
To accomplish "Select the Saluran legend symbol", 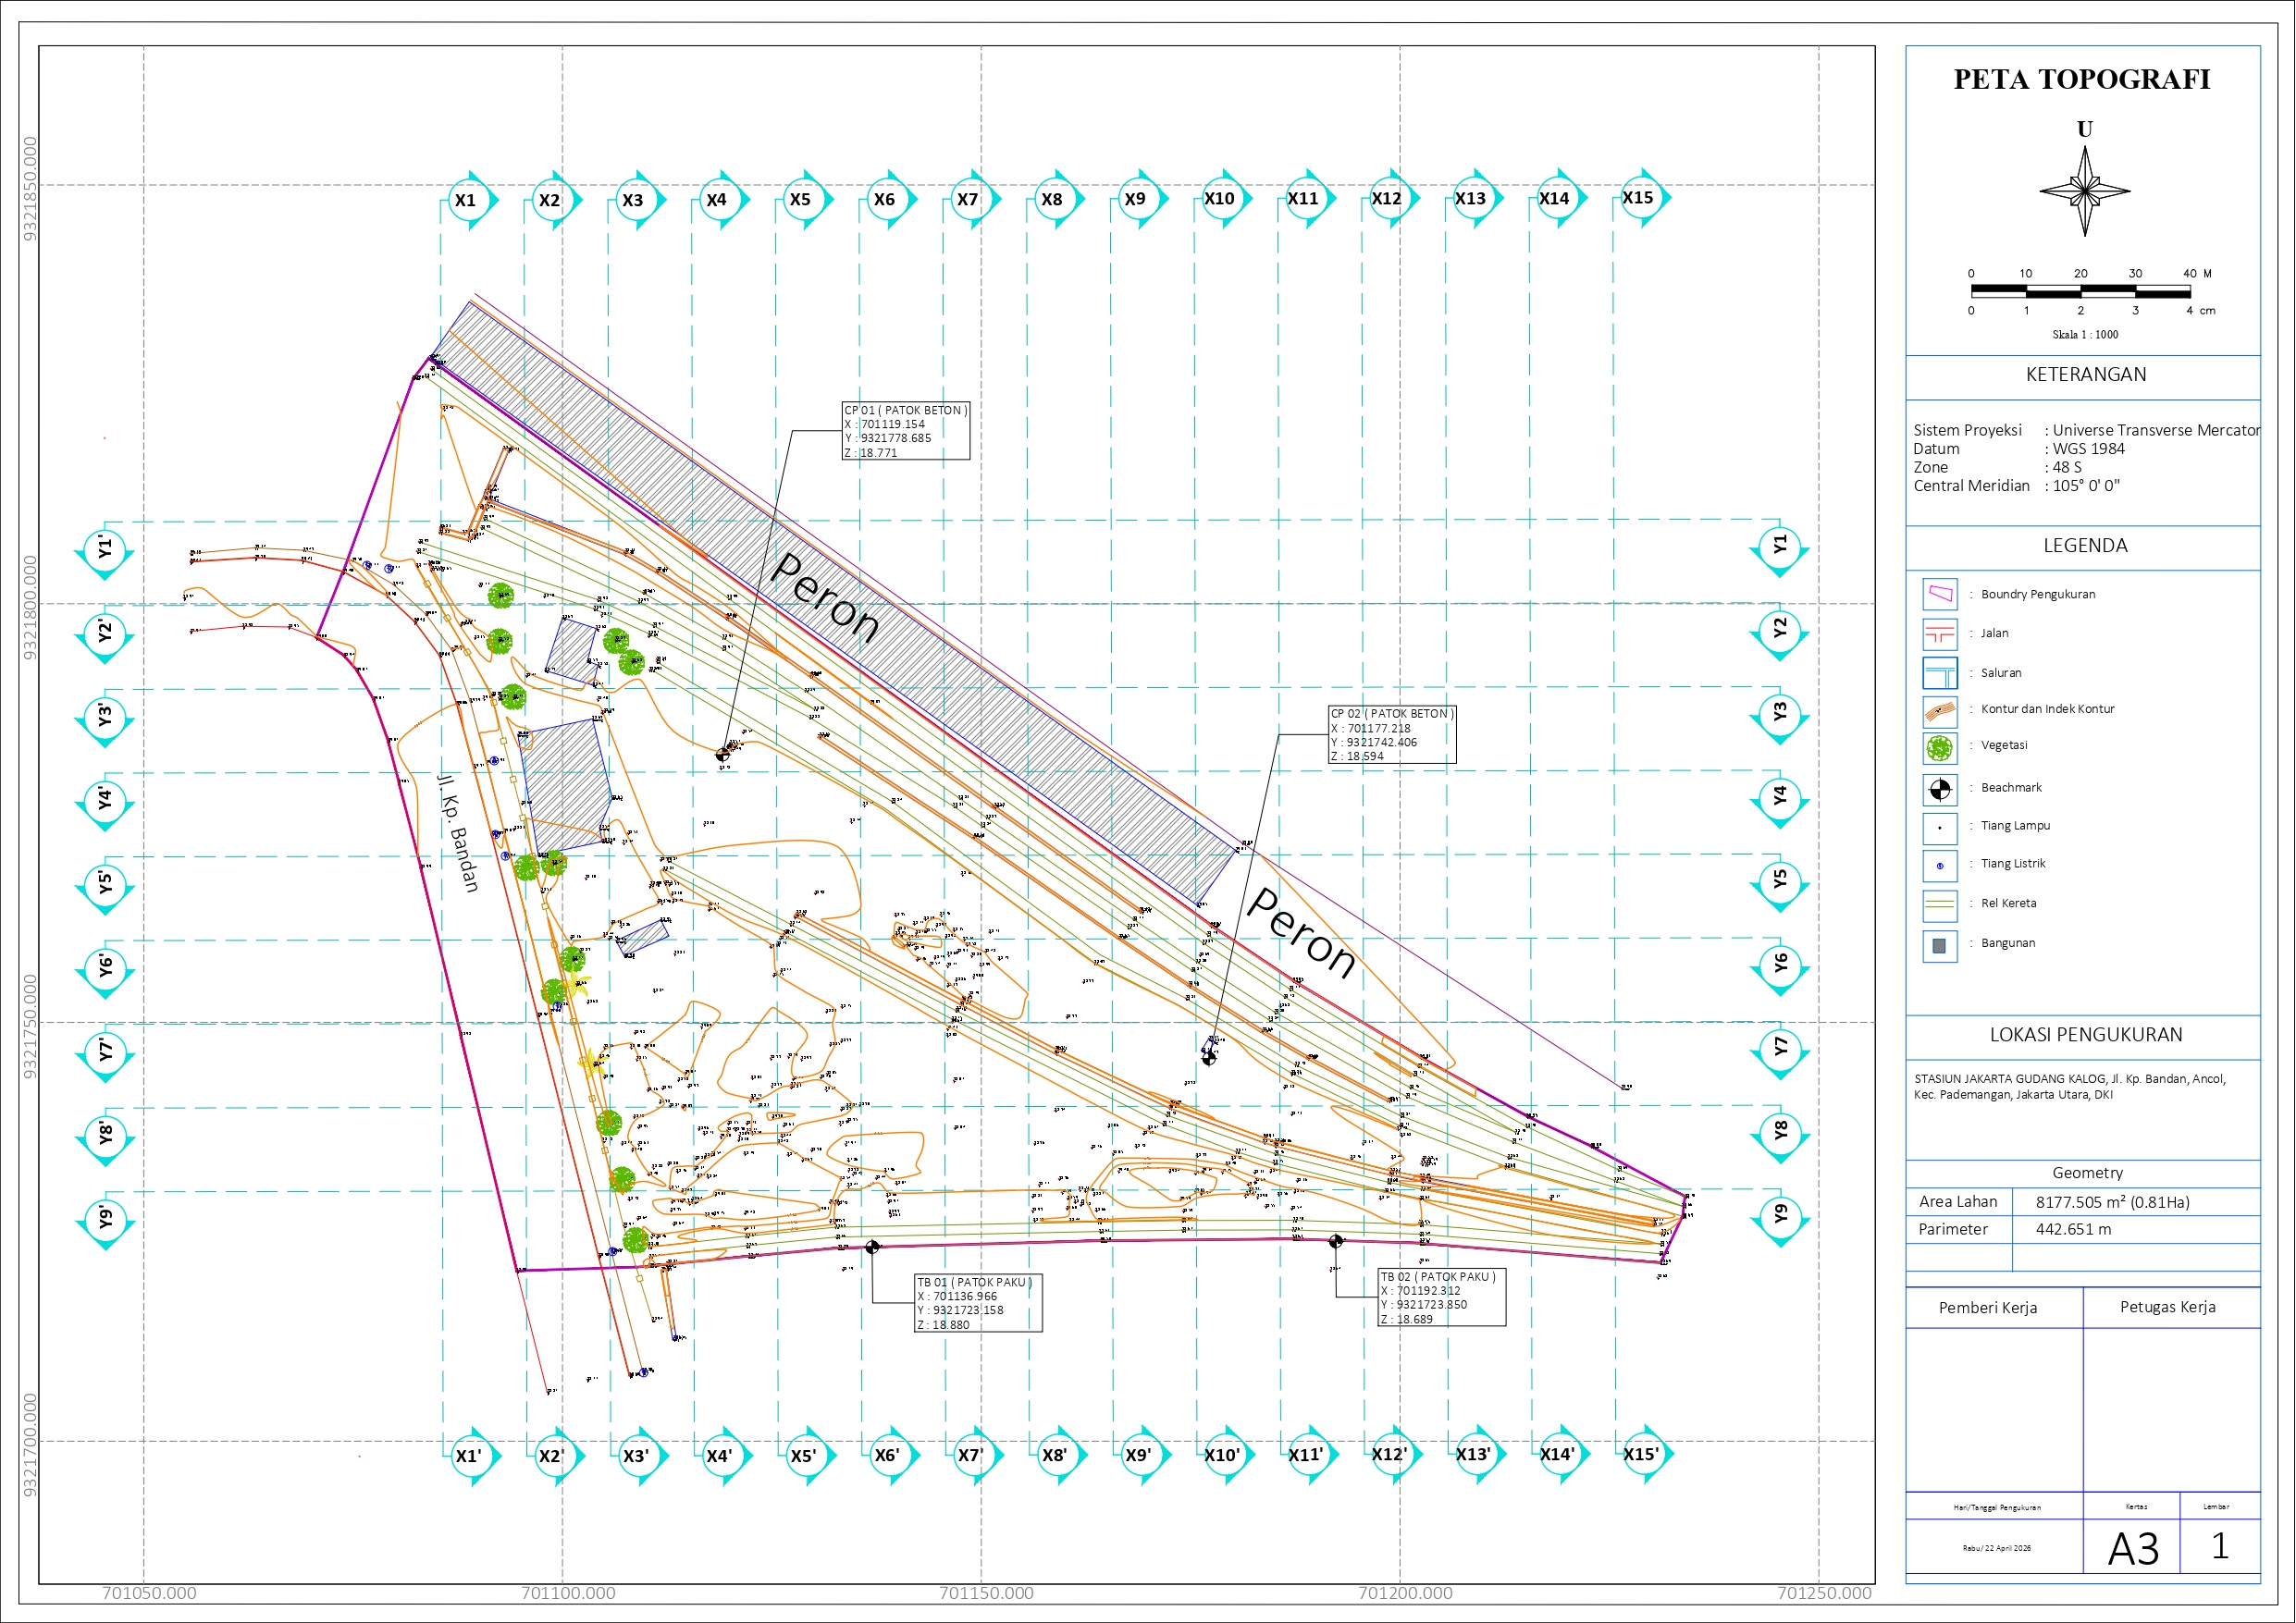I will click(1940, 673).
